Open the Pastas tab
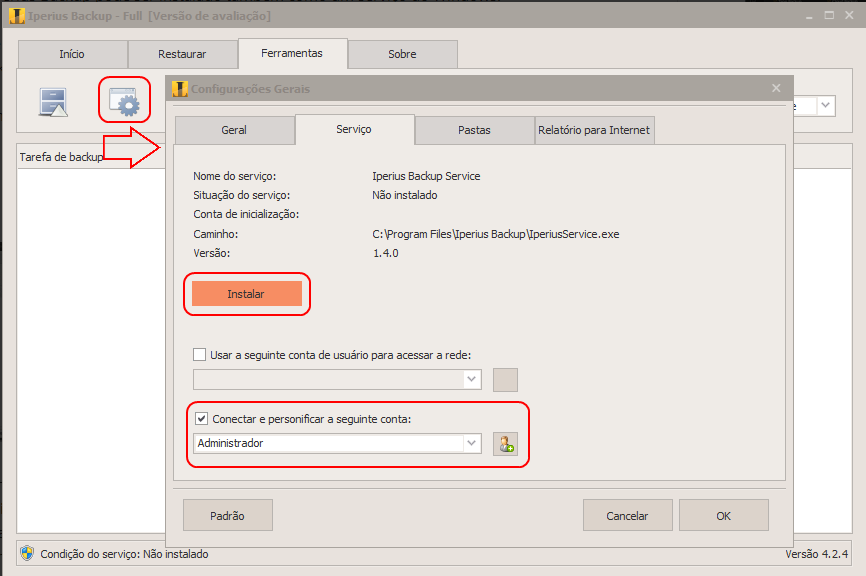This screenshot has height=576, width=866. coord(474,130)
